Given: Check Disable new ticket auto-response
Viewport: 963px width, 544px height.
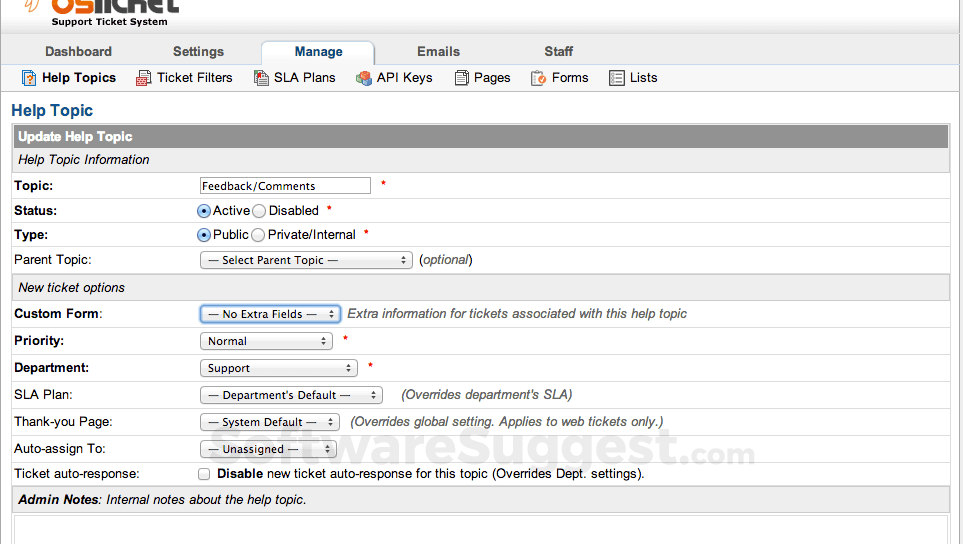Looking at the screenshot, I should [x=204, y=474].
